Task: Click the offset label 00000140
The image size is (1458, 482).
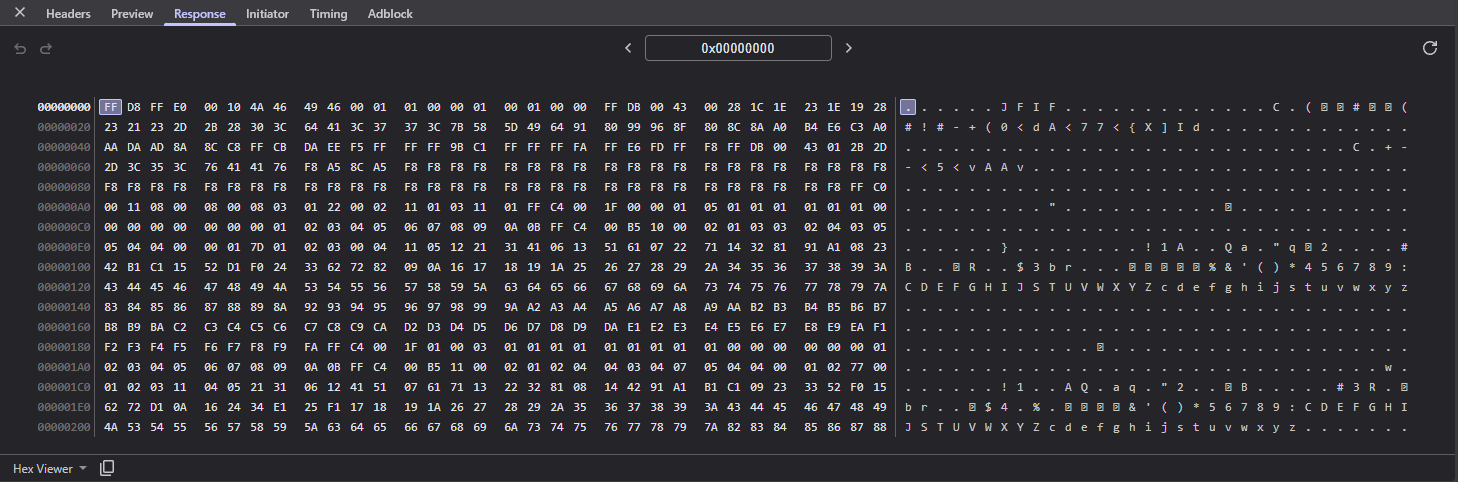Action: pyautogui.click(x=64, y=307)
